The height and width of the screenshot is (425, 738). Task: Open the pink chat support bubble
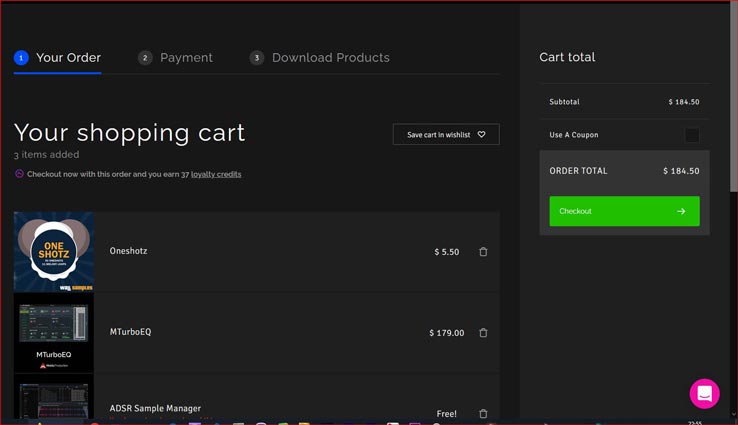[x=704, y=393]
